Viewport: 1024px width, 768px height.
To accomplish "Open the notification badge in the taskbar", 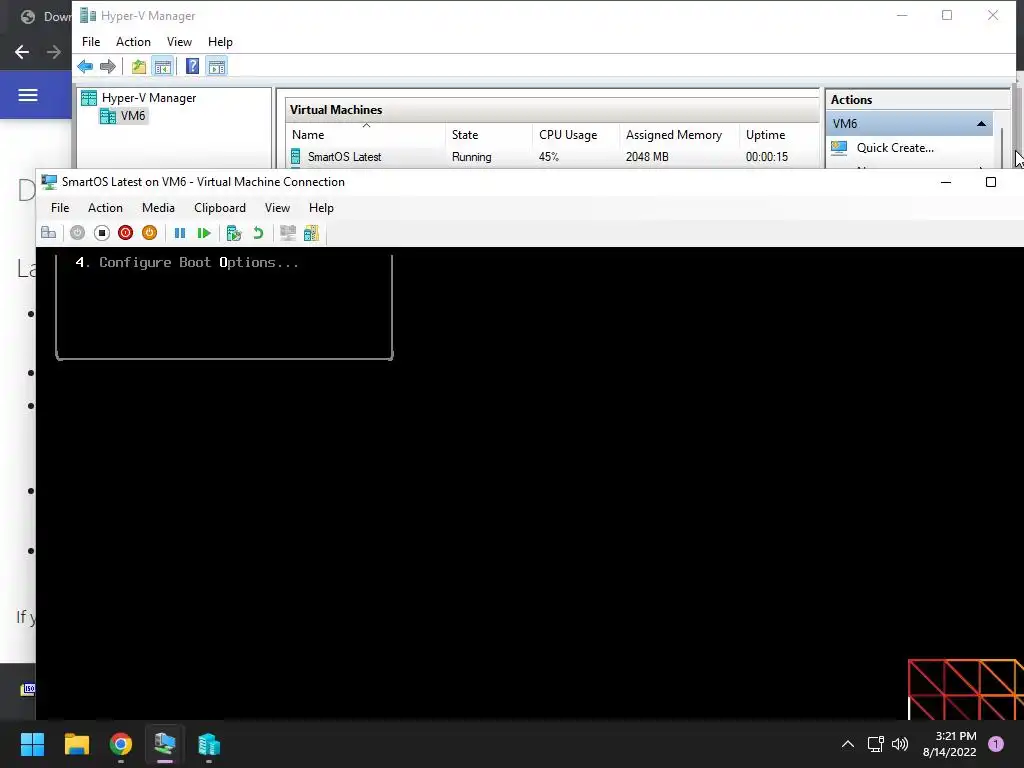I will tap(996, 744).
